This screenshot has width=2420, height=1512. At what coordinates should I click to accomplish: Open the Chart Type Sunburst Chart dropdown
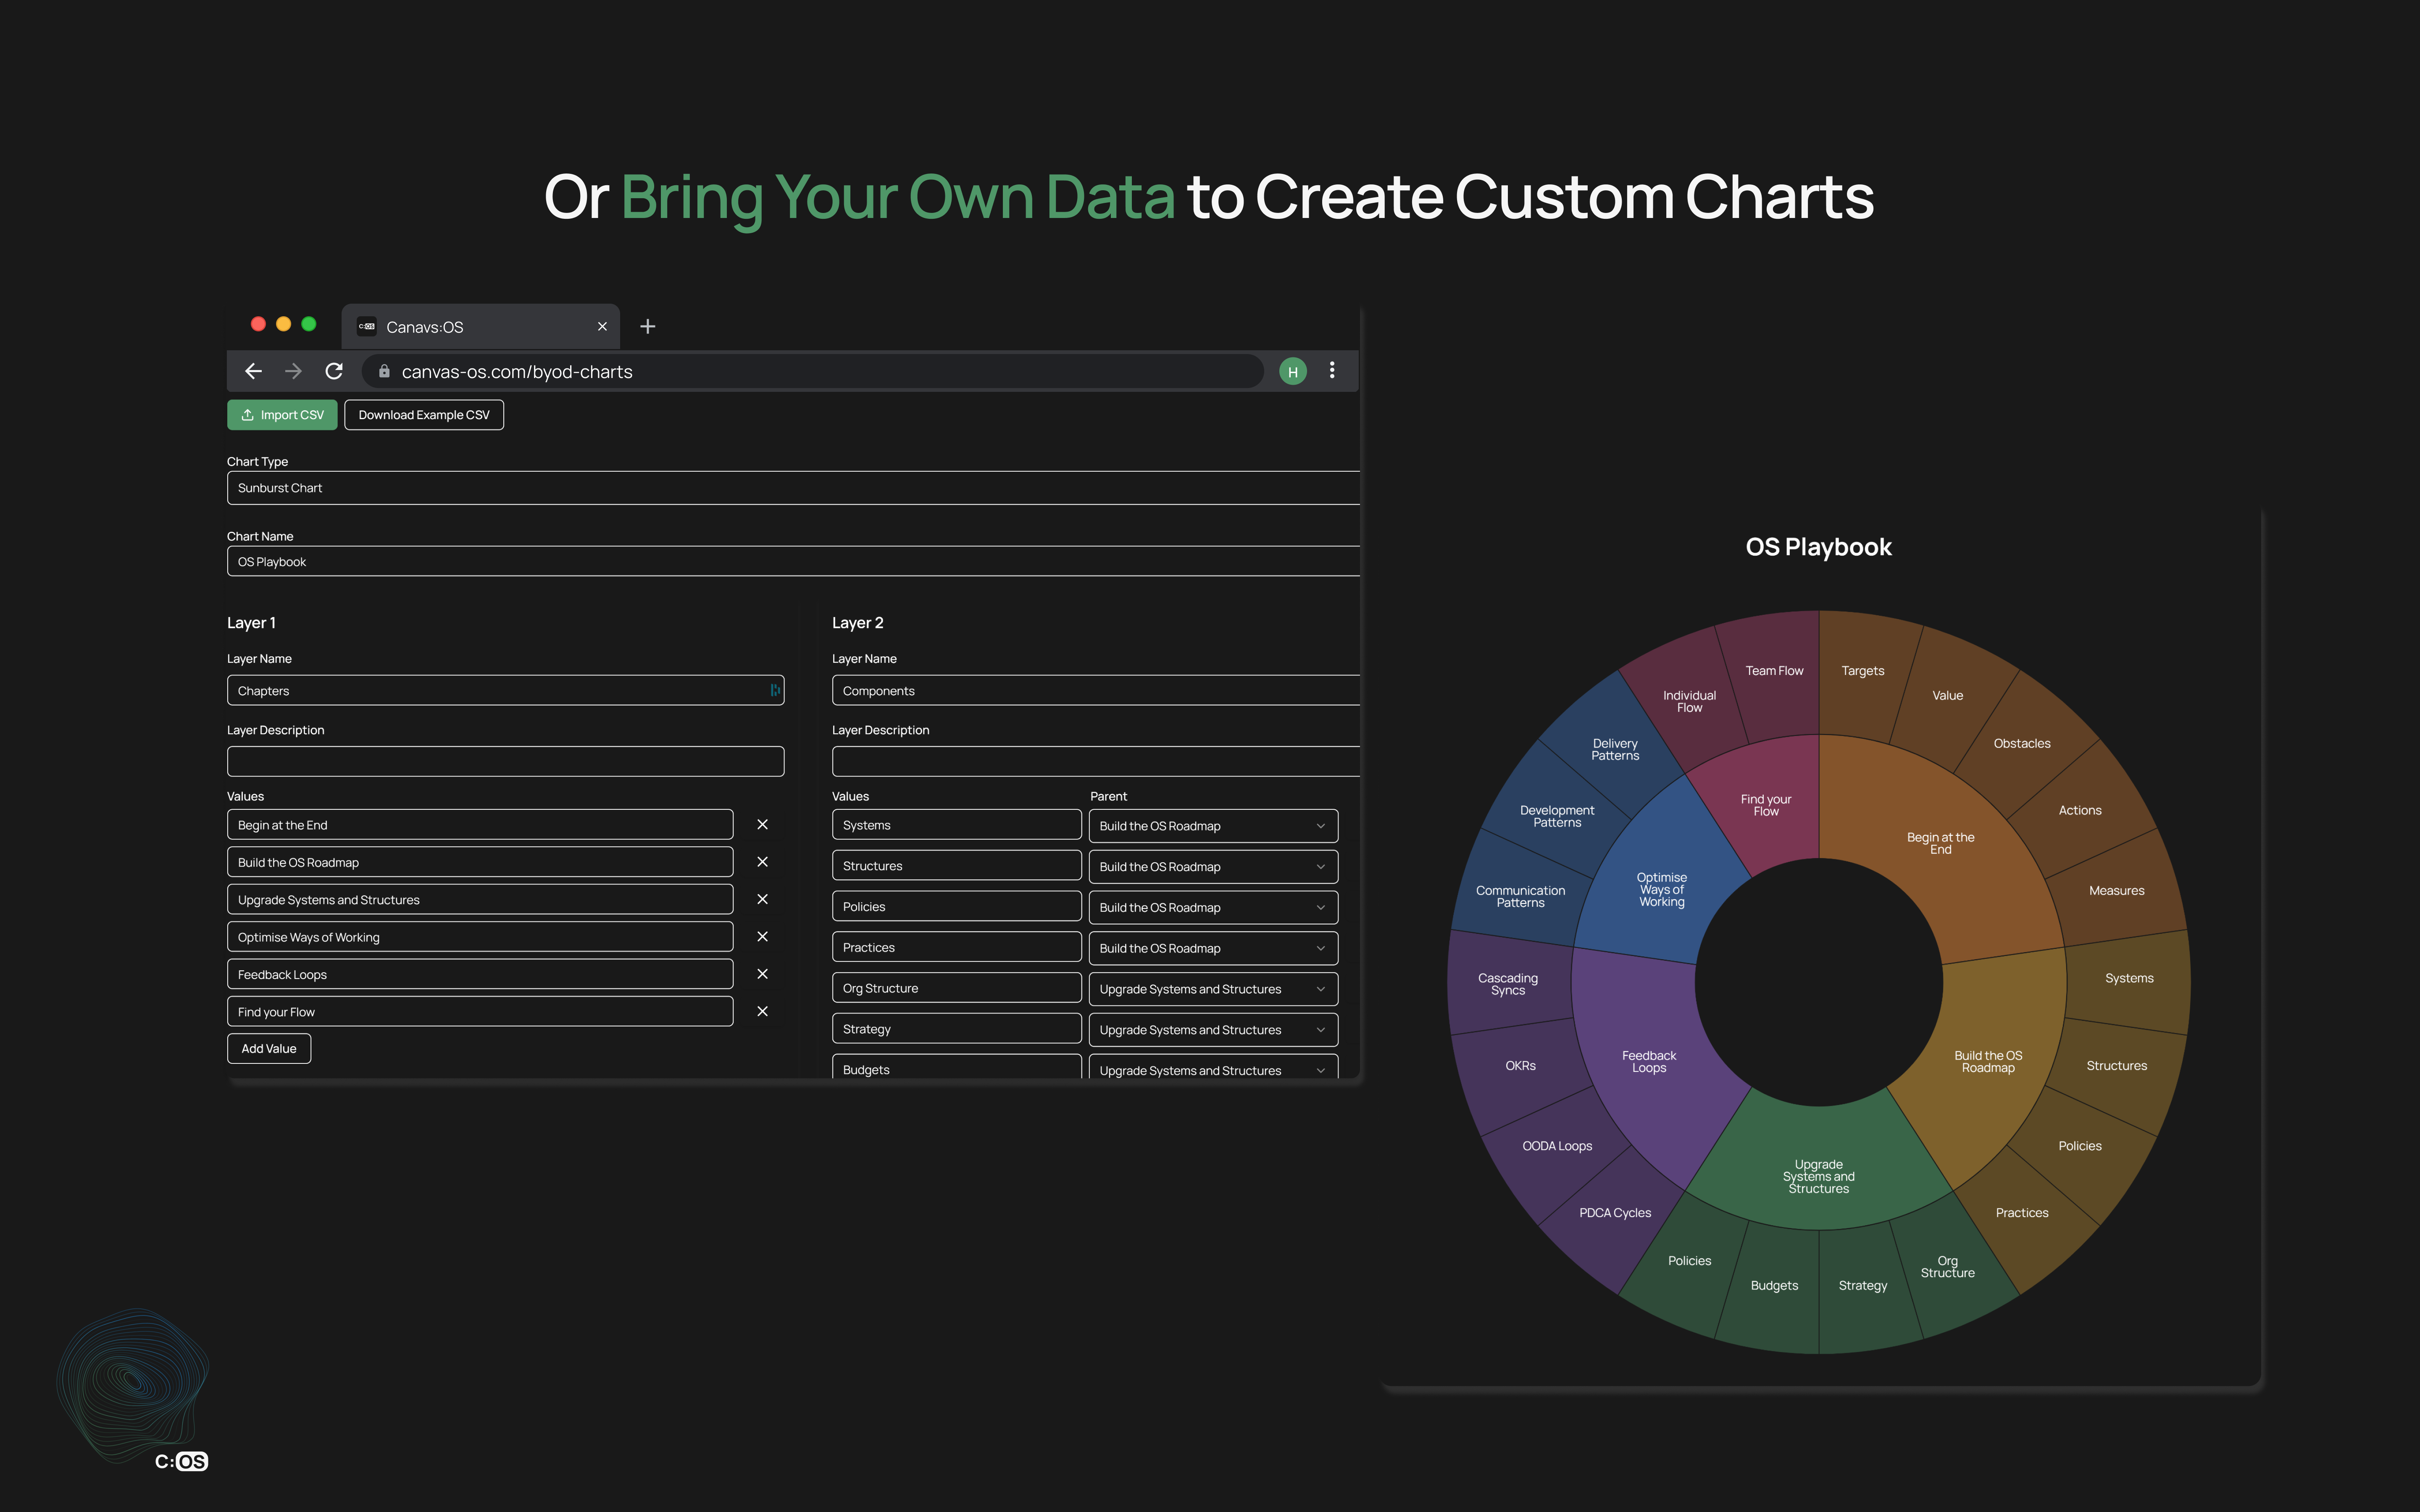tap(793, 488)
